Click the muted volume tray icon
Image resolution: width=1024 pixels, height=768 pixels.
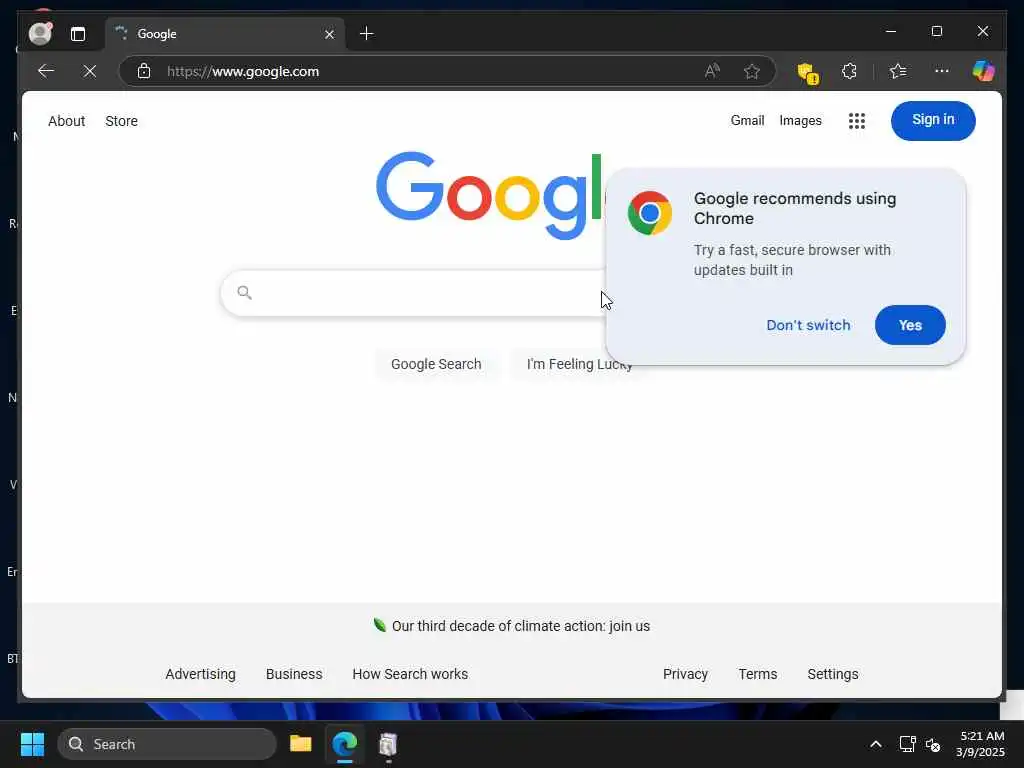pos(933,744)
